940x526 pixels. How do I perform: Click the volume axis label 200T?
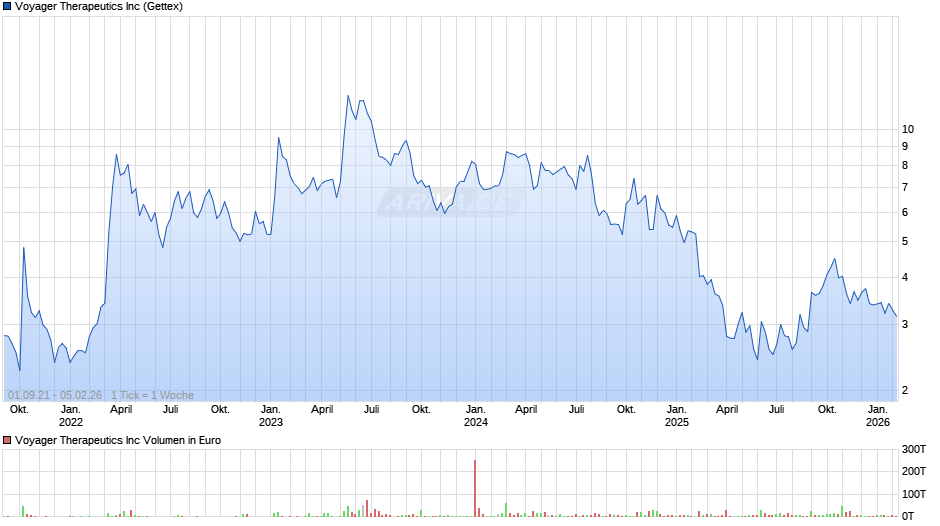(x=914, y=471)
